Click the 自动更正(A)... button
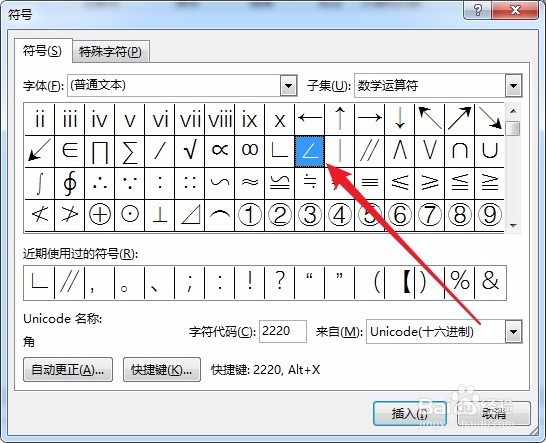This screenshot has width=546, height=443. tap(68, 370)
